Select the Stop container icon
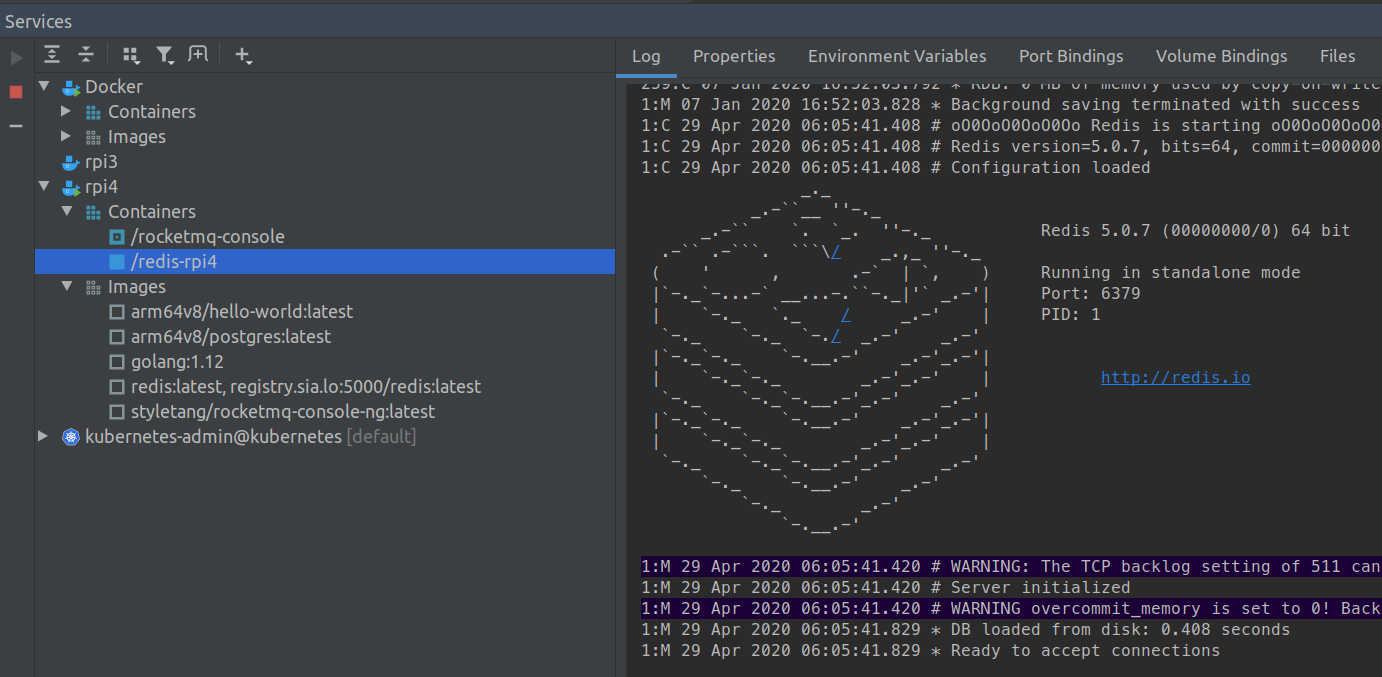1382x677 pixels. point(14,91)
